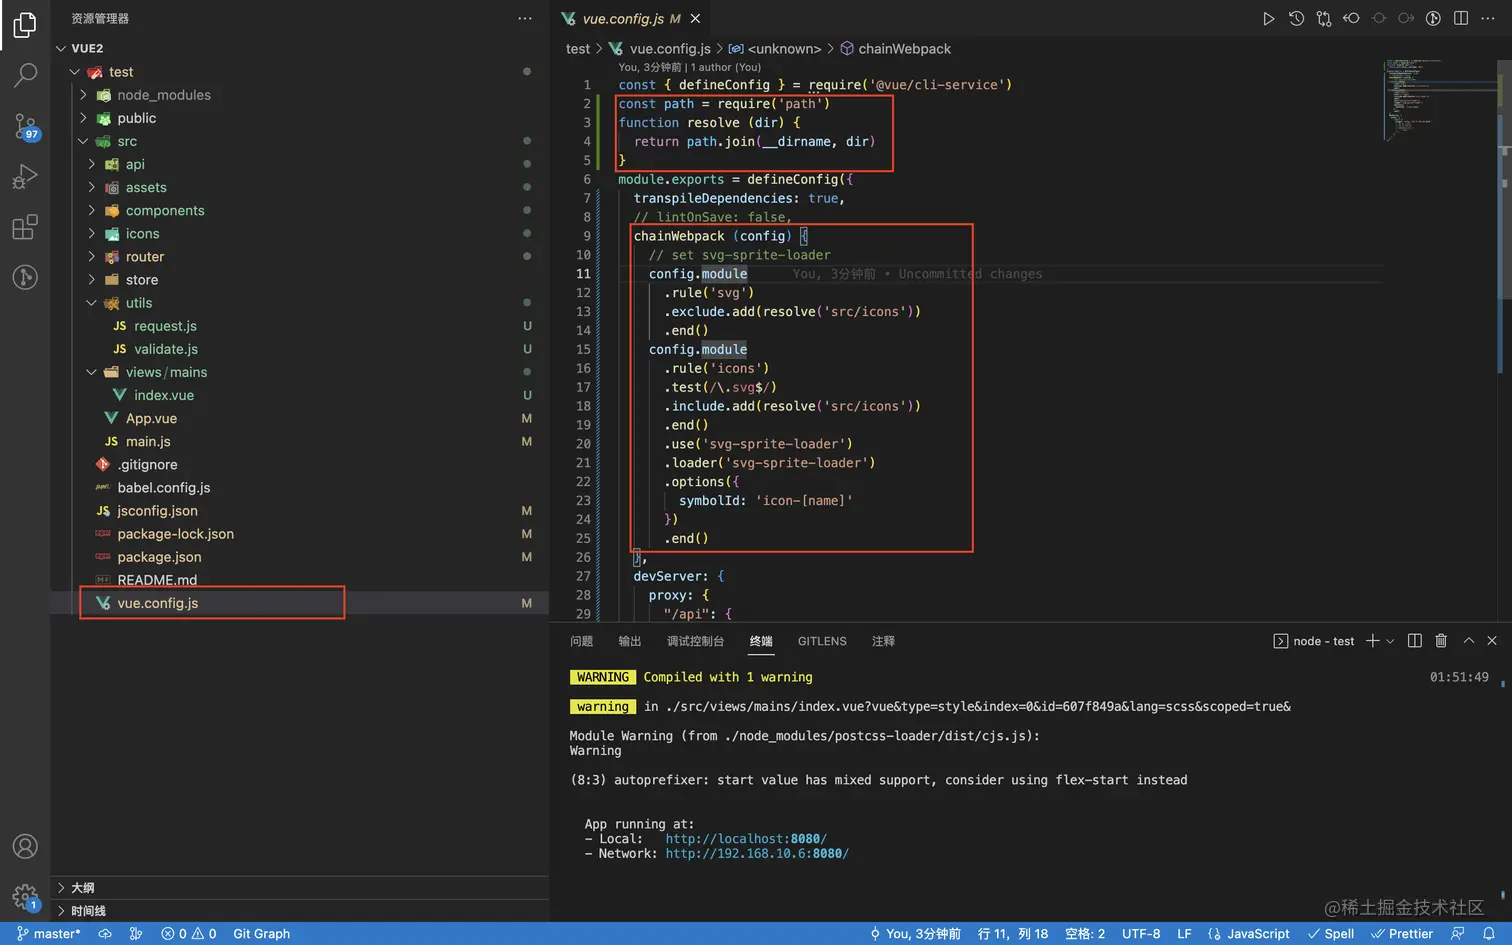Click the feedback icon beside the Prettier status
This screenshot has height=945, width=1512.
[1458, 934]
